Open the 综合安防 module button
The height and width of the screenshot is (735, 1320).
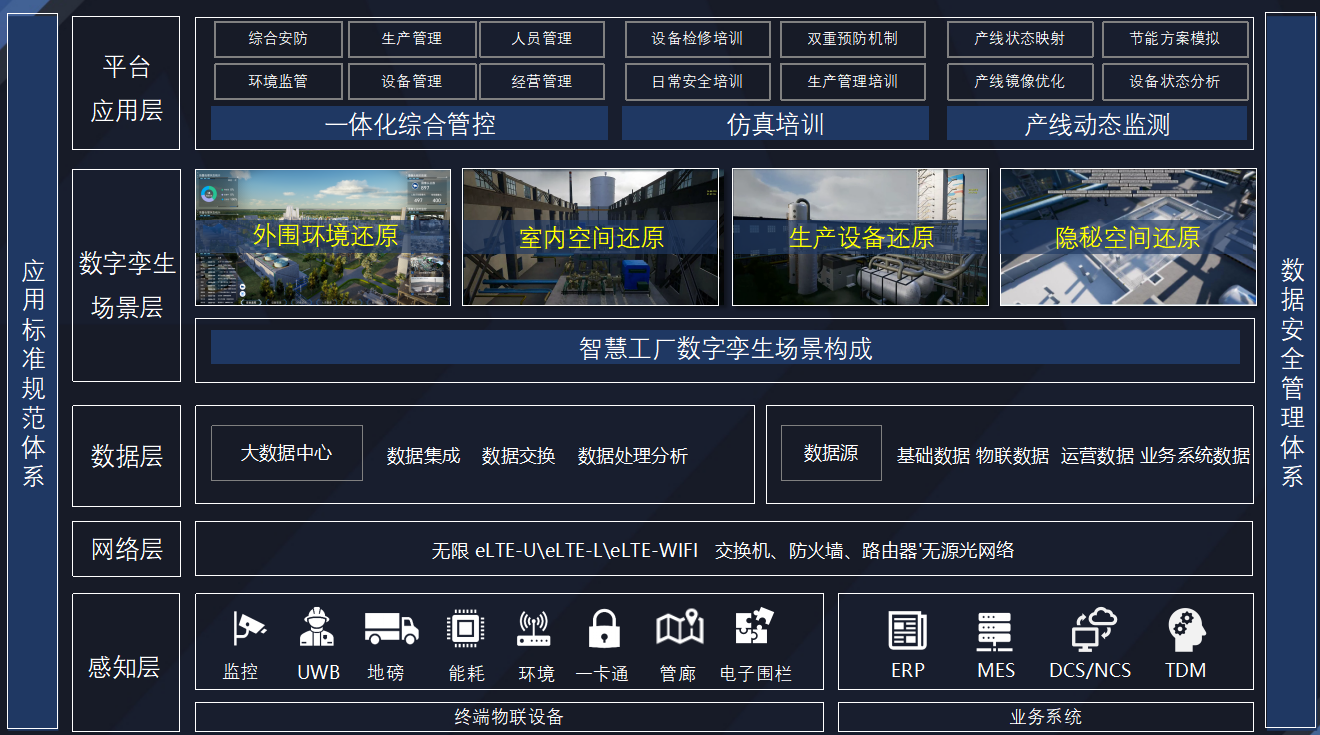(278, 39)
